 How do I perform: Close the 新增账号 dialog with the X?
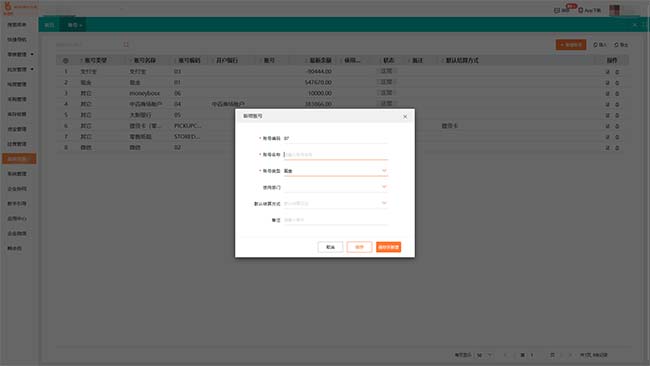[405, 116]
